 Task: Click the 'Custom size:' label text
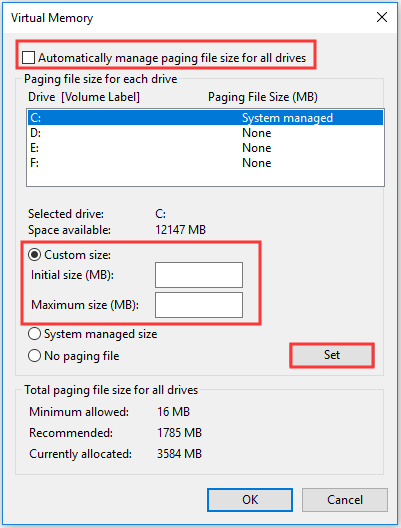(x=77, y=255)
